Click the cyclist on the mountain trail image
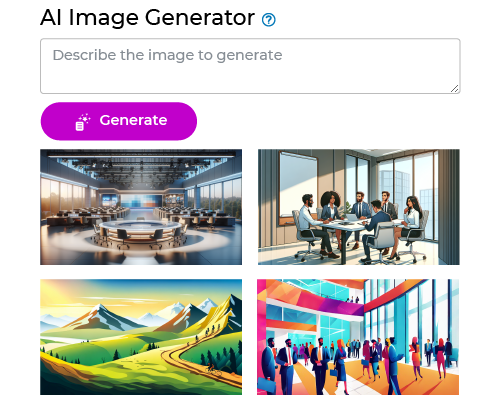 (x=212, y=369)
